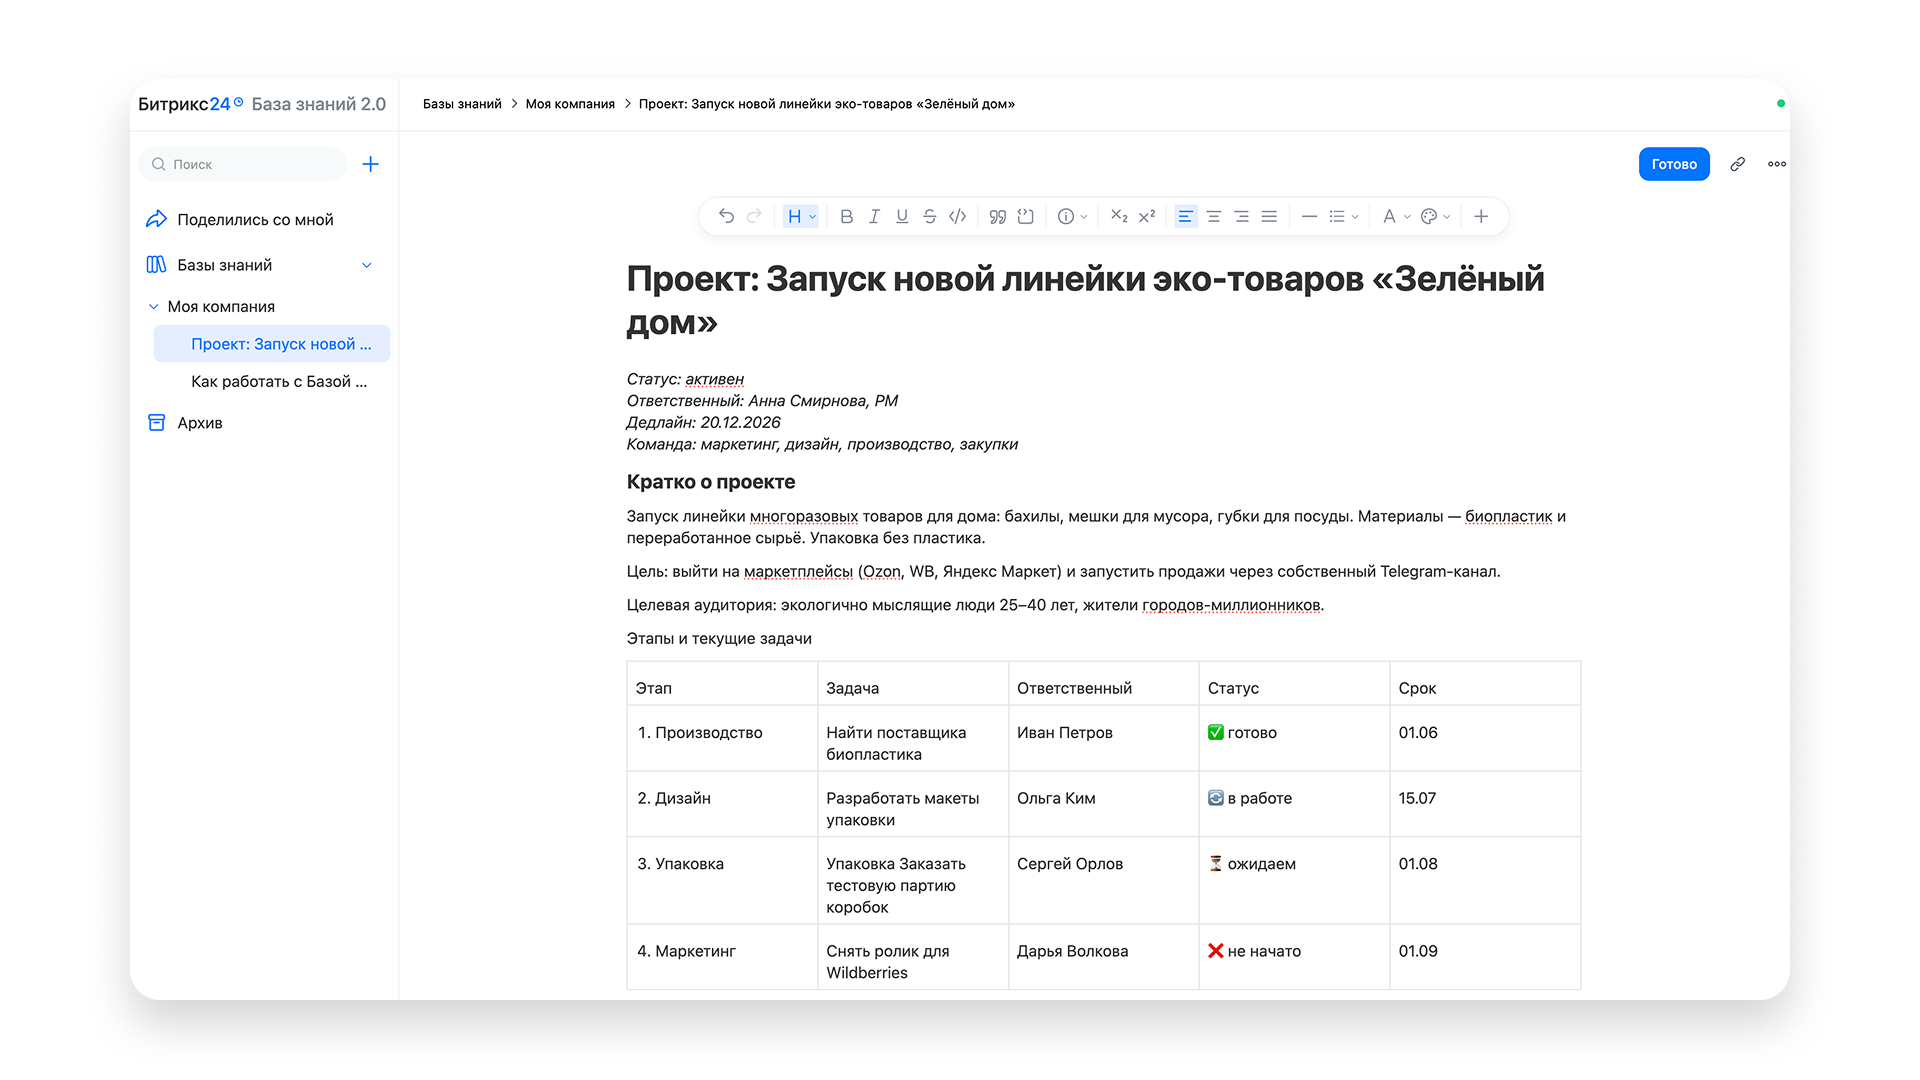This screenshot has height=1080, width=1920.
Task: Apply subscript formatting
Action: coord(1119,216)
